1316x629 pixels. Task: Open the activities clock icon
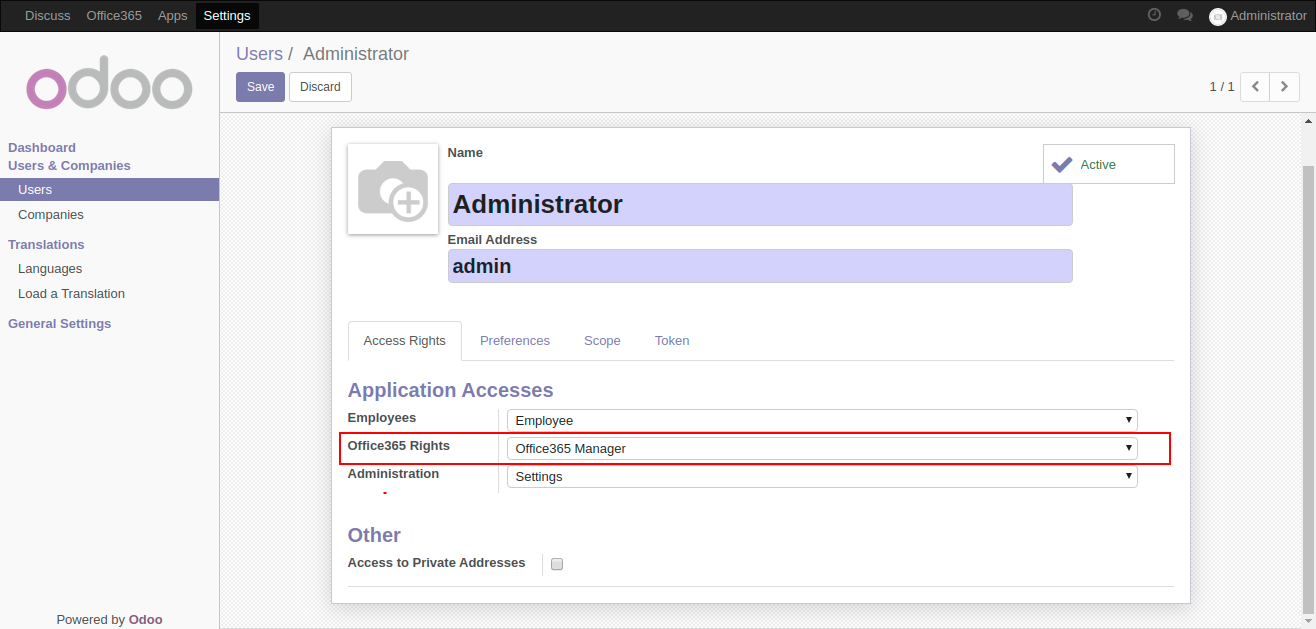1154,15
